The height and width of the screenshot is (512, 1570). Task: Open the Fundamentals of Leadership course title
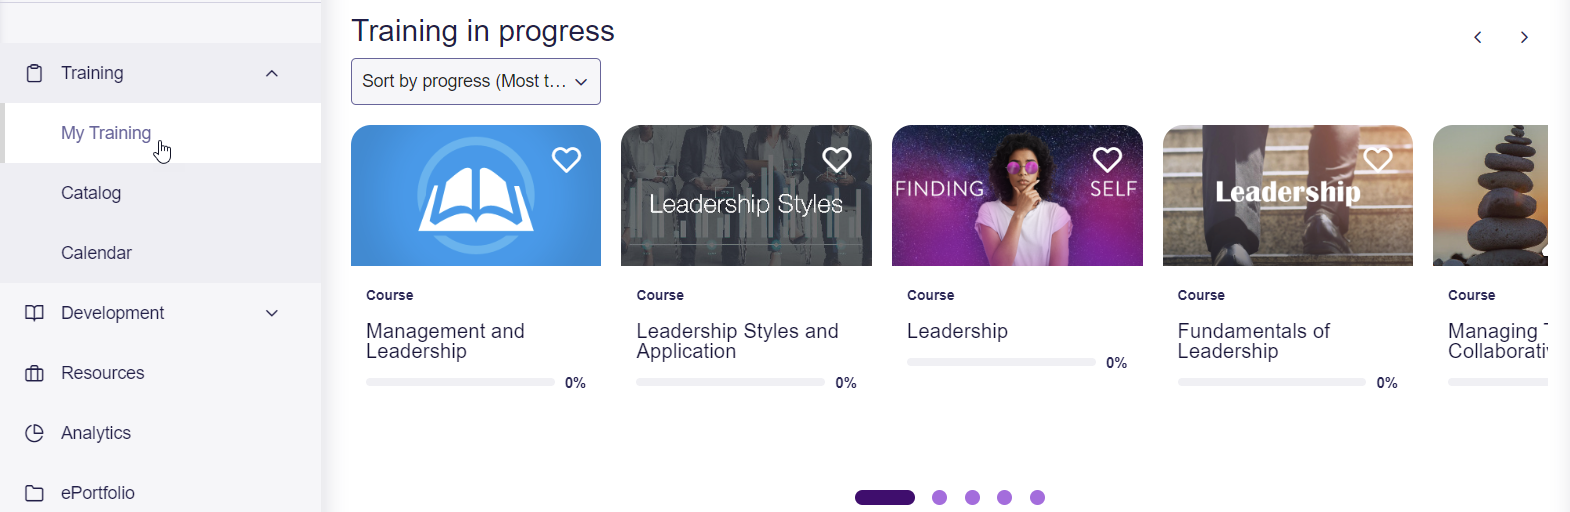1253,341
